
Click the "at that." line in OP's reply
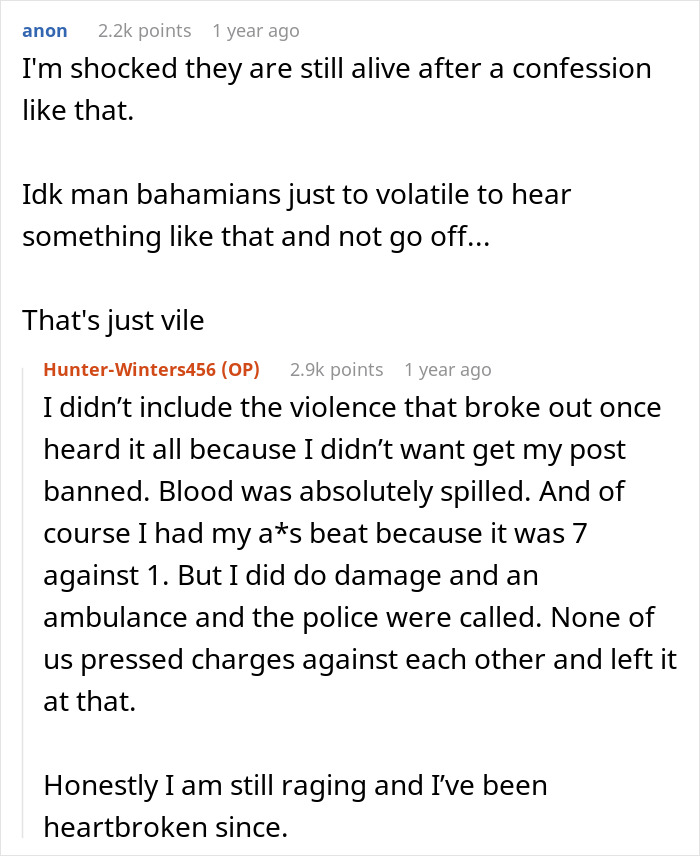[90, 702]
